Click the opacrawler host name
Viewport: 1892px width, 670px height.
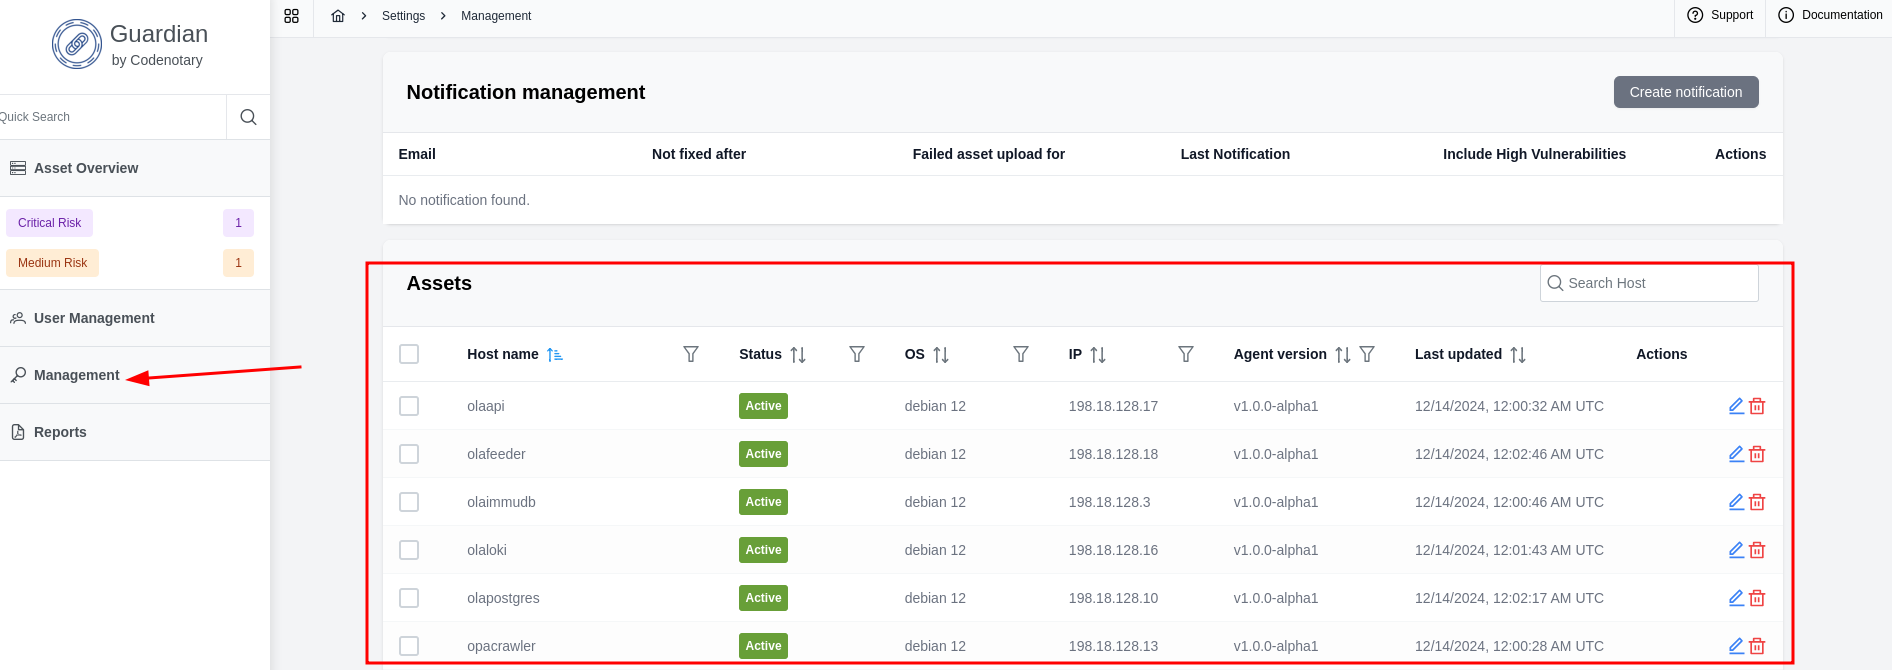point(501,646)
